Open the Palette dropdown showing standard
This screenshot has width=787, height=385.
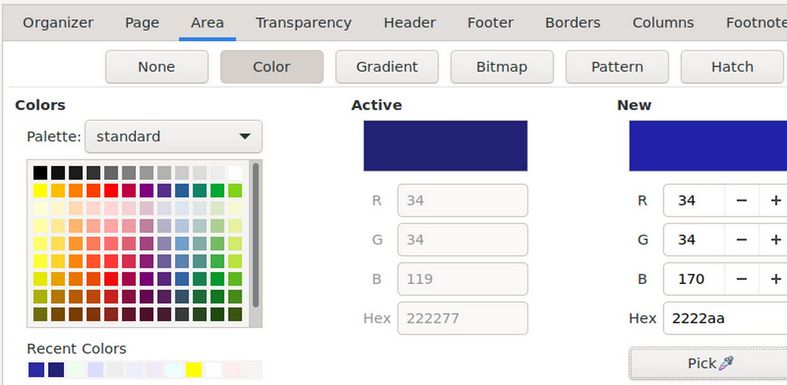[174, 137]
